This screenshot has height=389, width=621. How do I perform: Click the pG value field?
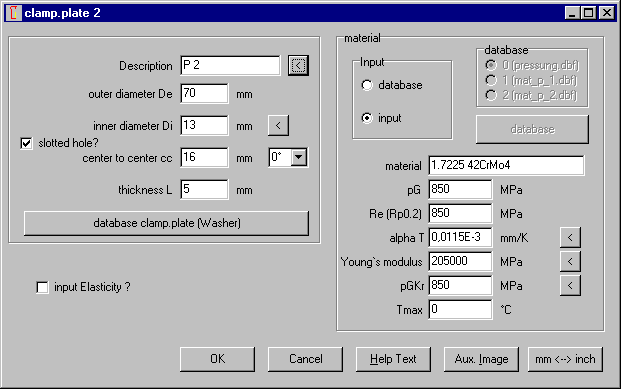coord(460,189)
